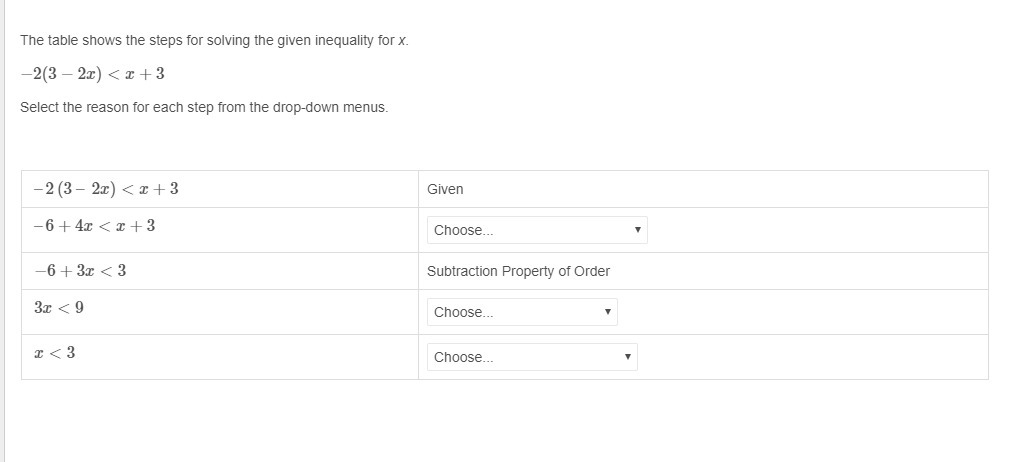Click the 'Given' reason cell

click(x=445, y=189)
